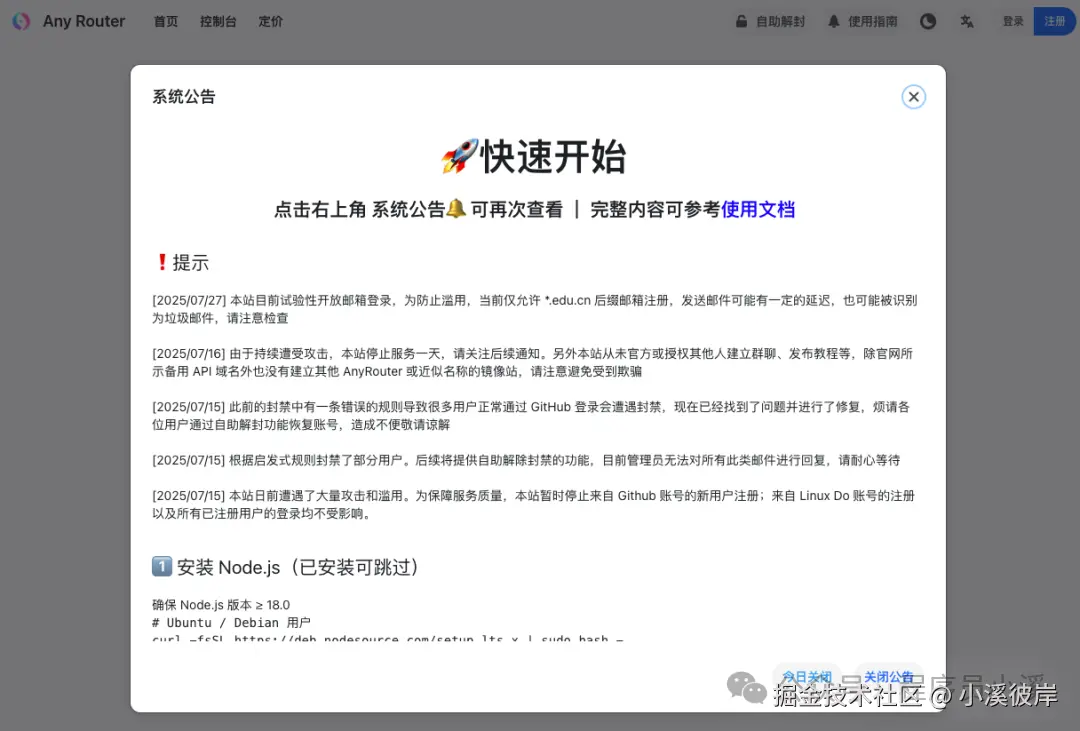Click the 关闭公告 button
This screenshot has height=731, width=1080.
click(889, 675)
